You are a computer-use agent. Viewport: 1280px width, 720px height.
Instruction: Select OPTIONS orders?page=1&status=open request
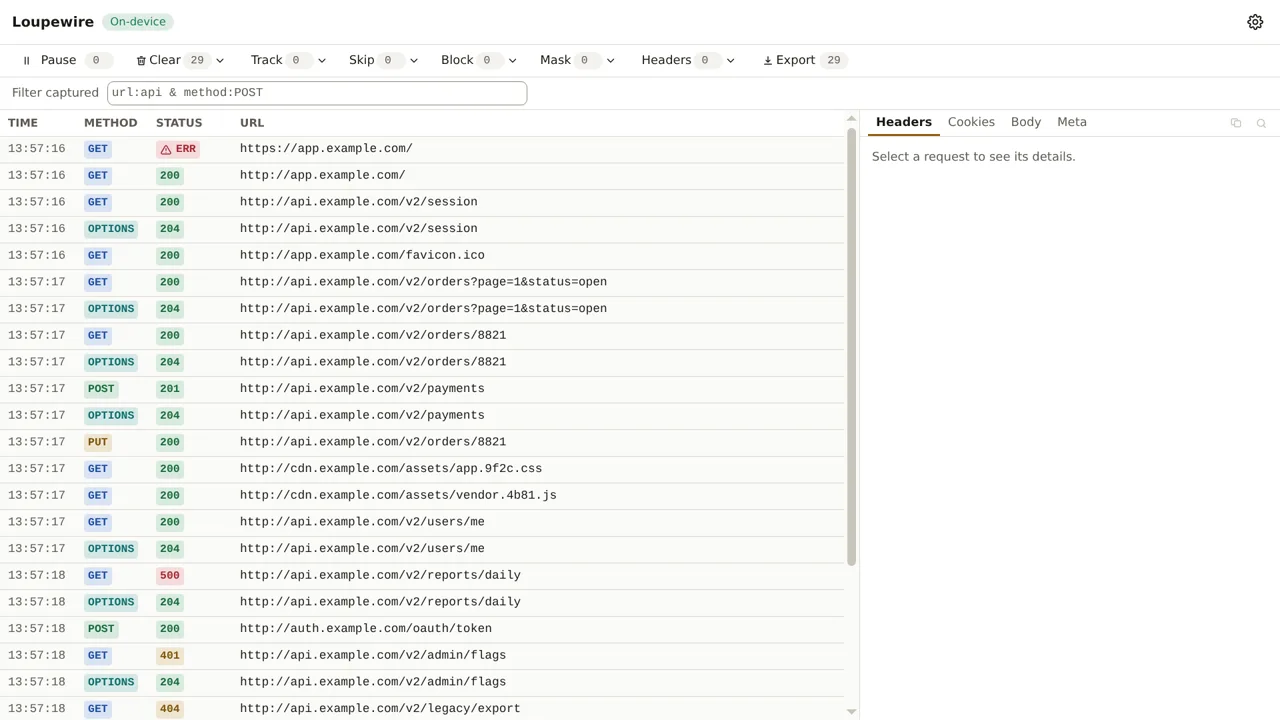(422, 309)
